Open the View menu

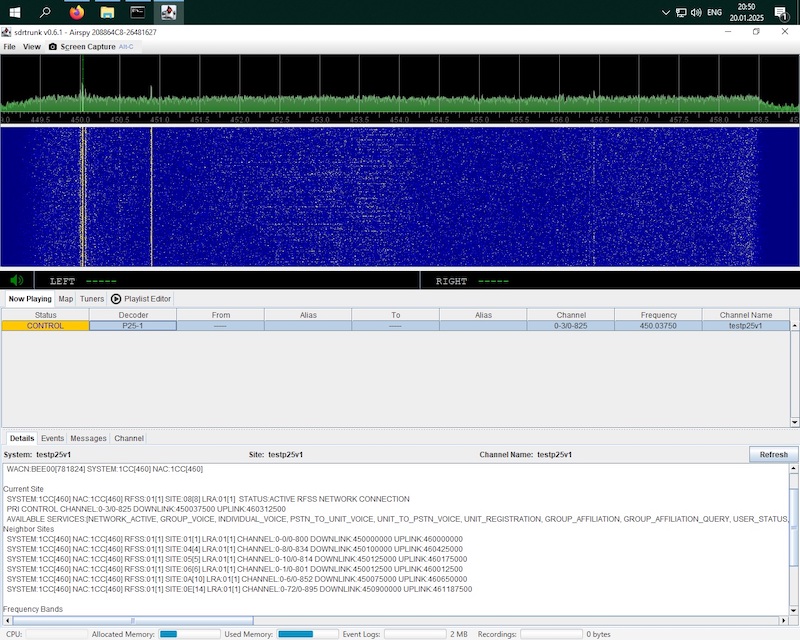click(x=32, y=47)
